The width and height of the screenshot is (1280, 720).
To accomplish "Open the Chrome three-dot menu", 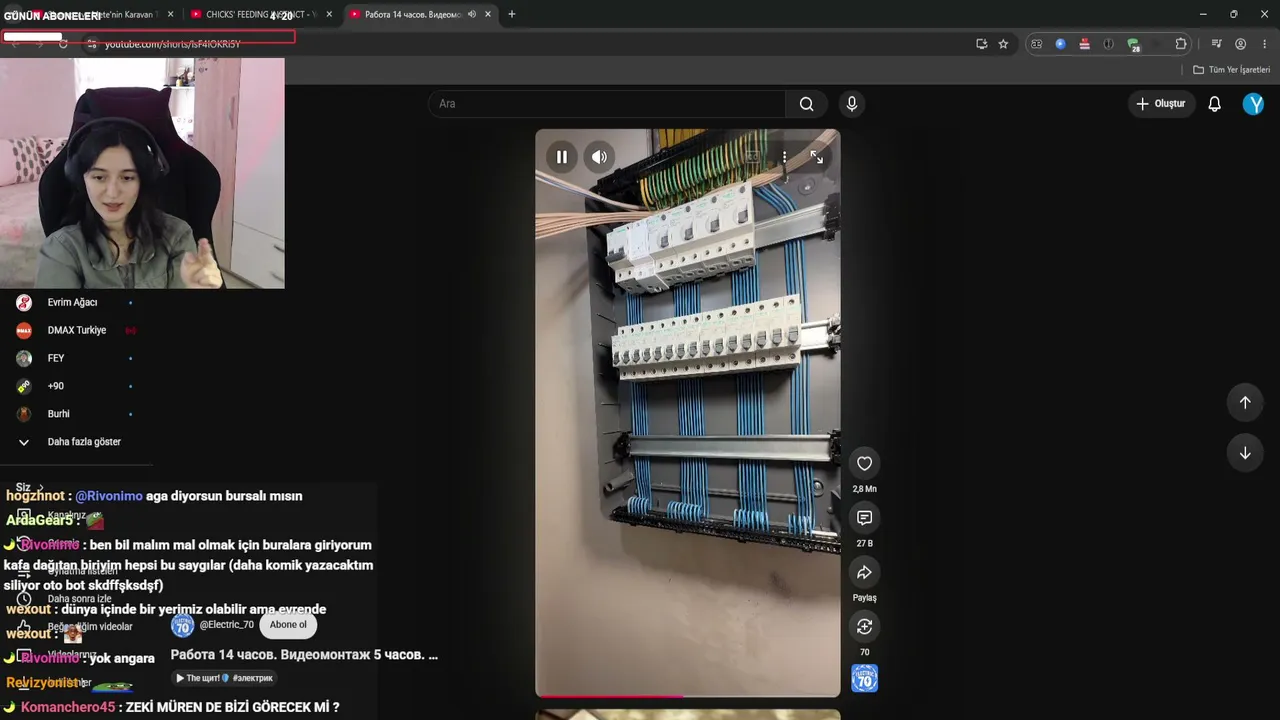I will tap(1264, 44).
